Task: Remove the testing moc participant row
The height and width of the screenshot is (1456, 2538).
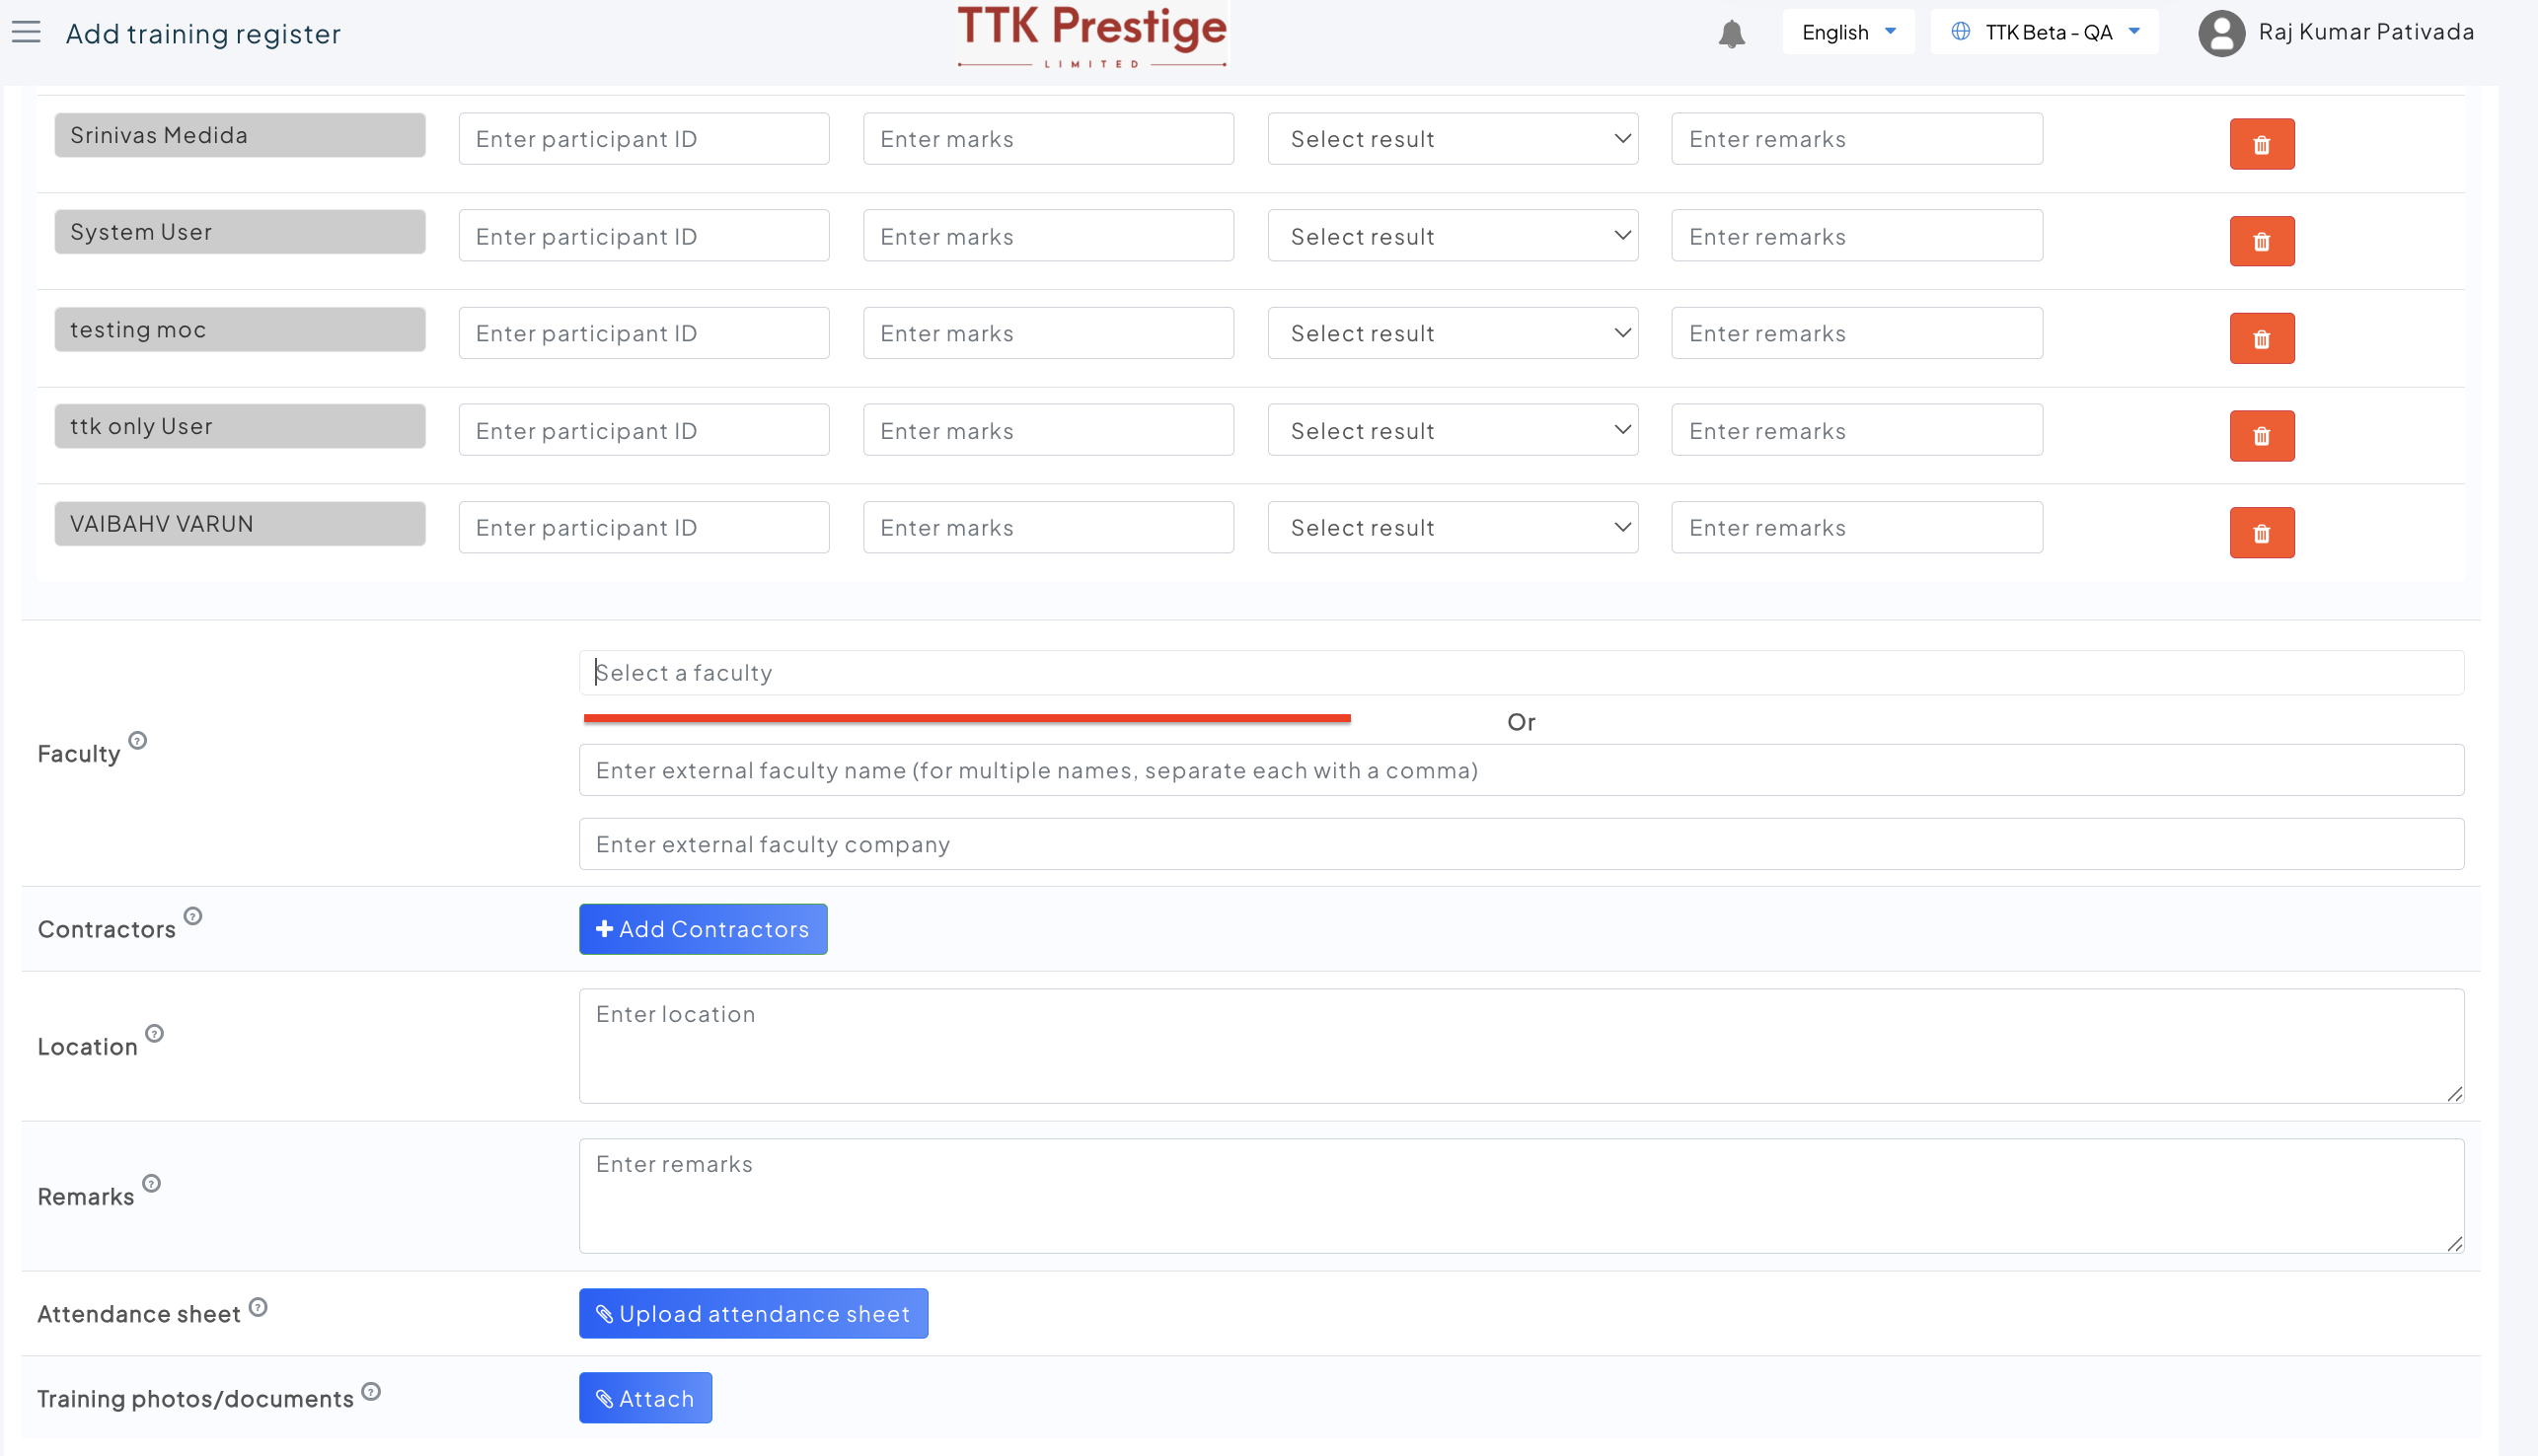Action: coord(2261,339)
